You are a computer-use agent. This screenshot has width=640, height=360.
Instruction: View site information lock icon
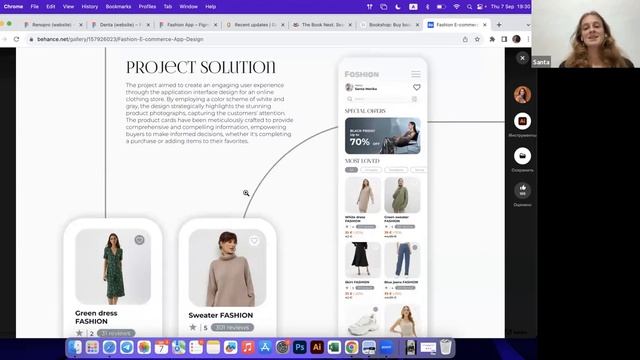31,39
